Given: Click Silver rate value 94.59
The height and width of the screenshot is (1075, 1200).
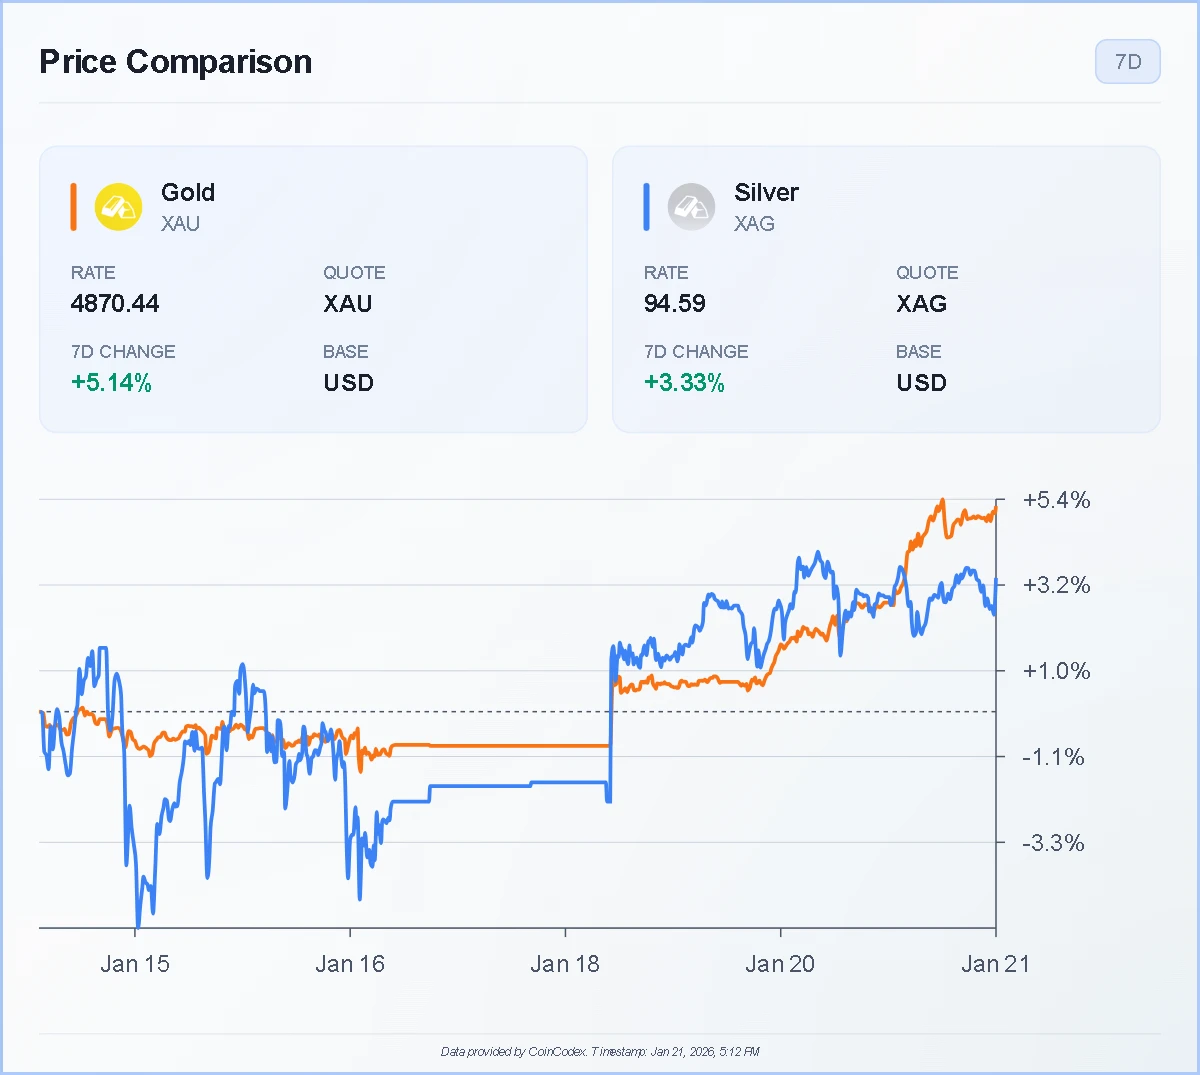Looking at the screenshot, I should point(675,304).
